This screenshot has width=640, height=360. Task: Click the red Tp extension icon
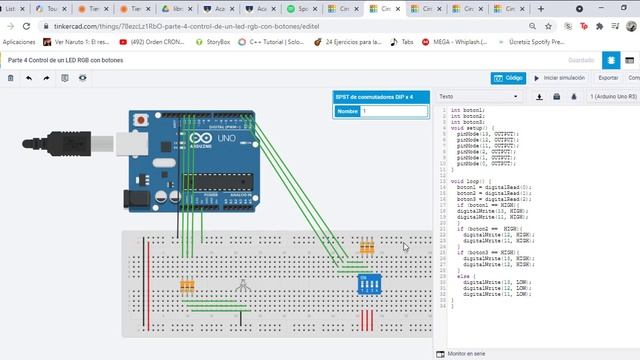[584, 26]
